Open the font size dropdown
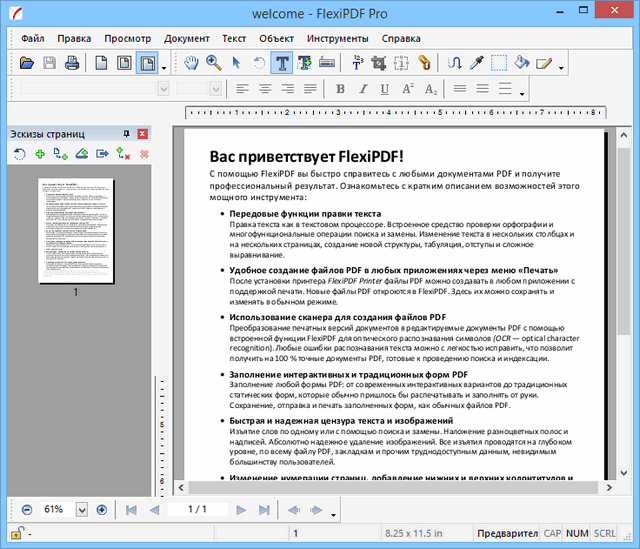 [x=216, y=89]
